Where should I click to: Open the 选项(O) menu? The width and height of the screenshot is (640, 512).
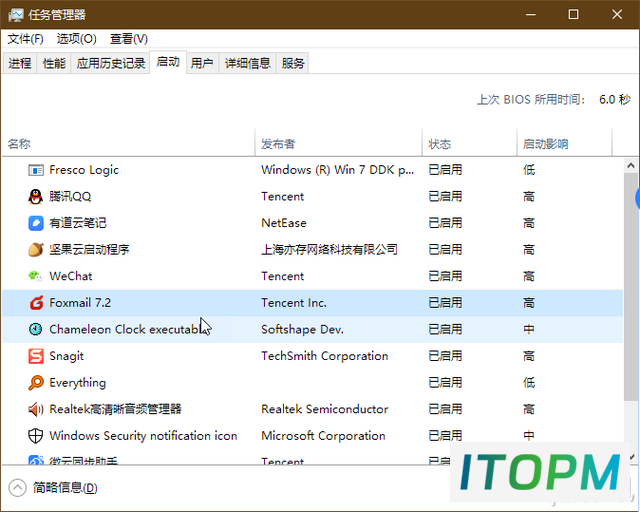coord(77,39)
